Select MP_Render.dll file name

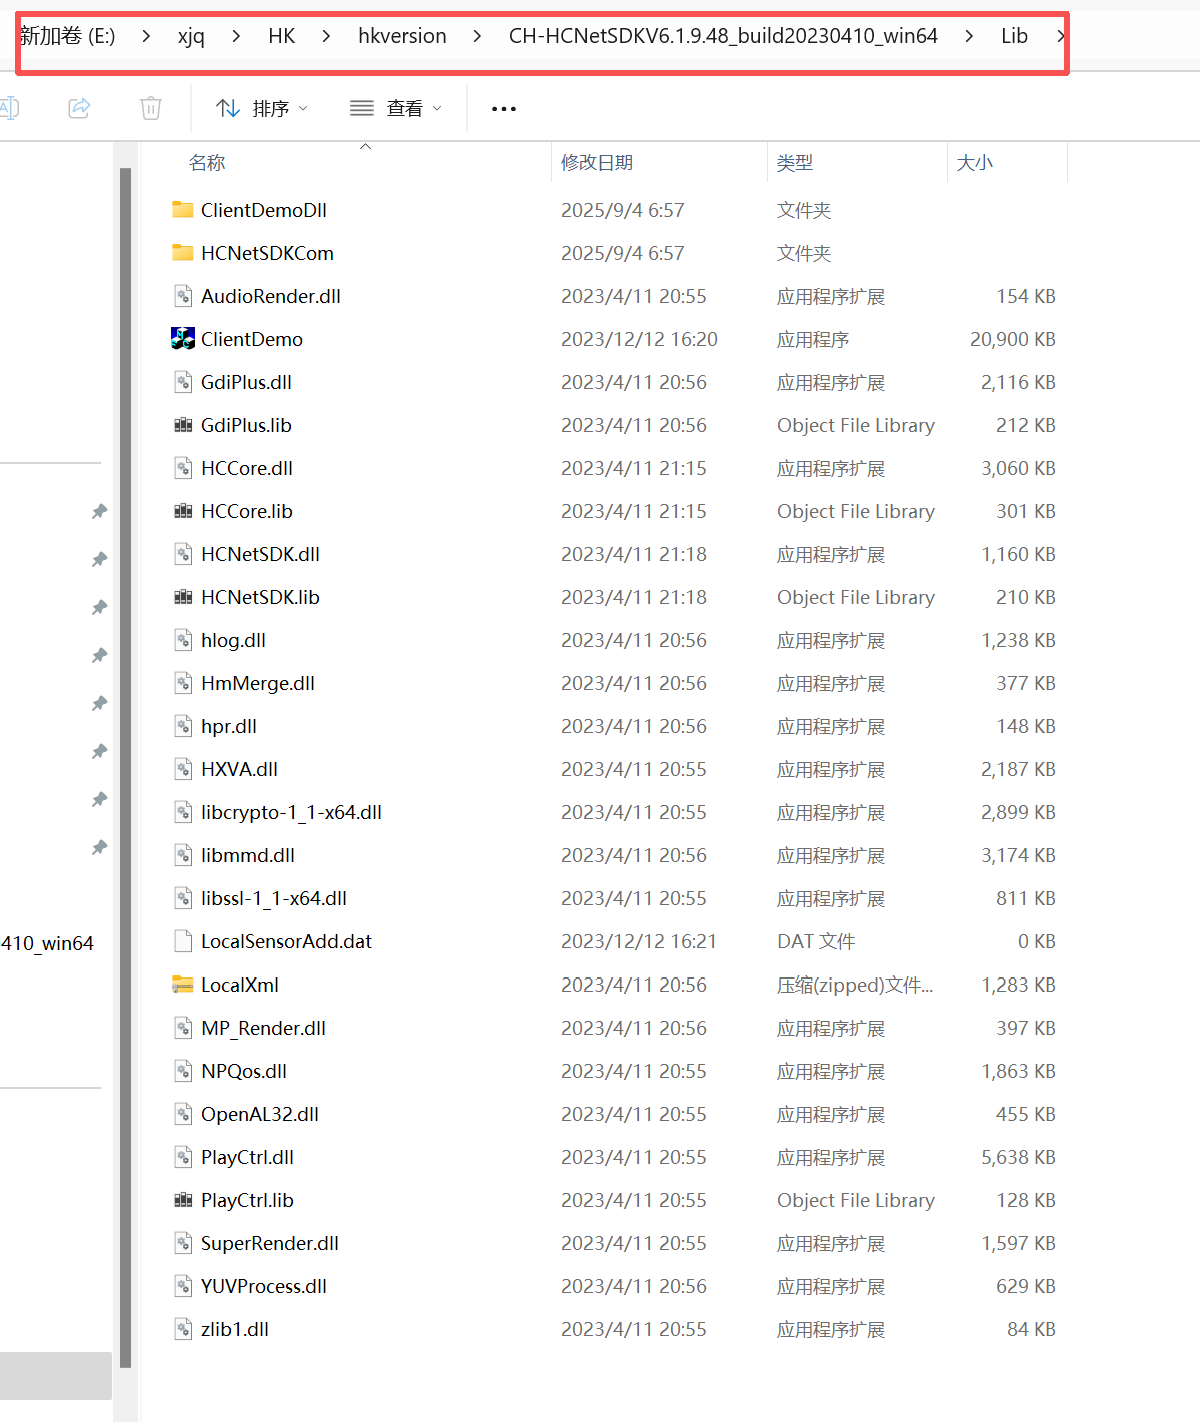click(263, 1028)
